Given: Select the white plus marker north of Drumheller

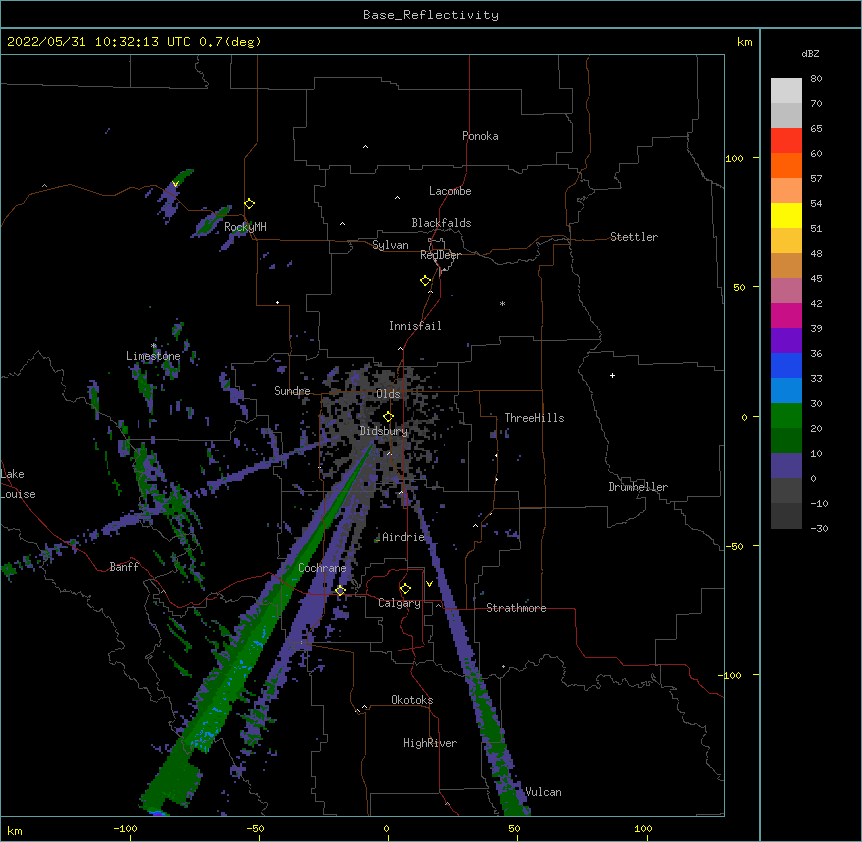Looking at the screenshot, I should [x=612, y=375].
